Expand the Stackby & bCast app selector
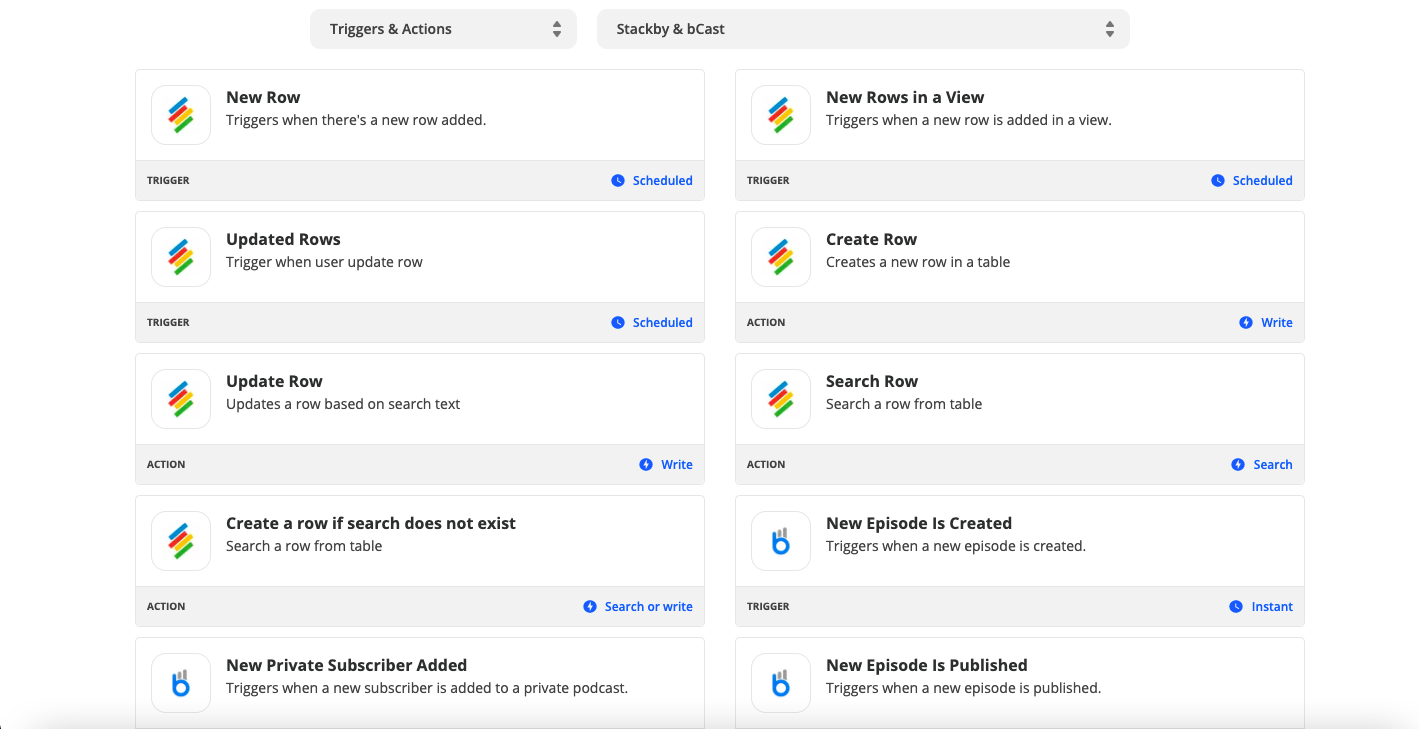The image size is (1419, 729). point(863,29)
